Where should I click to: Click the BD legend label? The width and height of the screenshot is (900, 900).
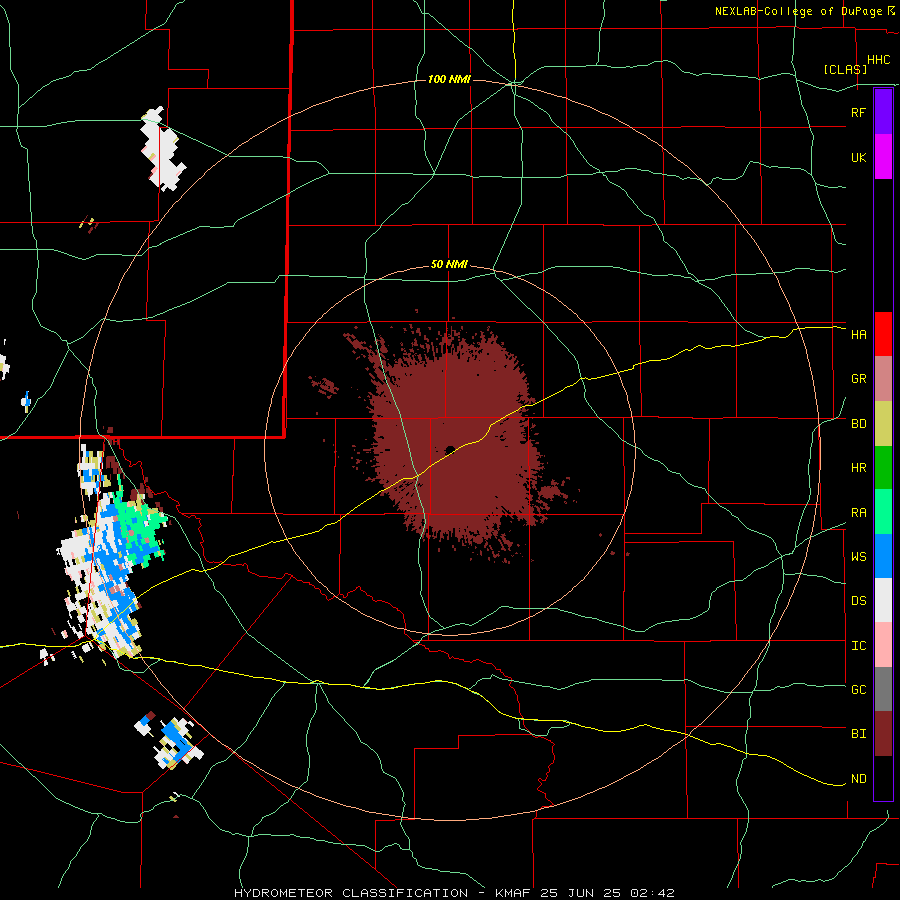tap(859, 424)
